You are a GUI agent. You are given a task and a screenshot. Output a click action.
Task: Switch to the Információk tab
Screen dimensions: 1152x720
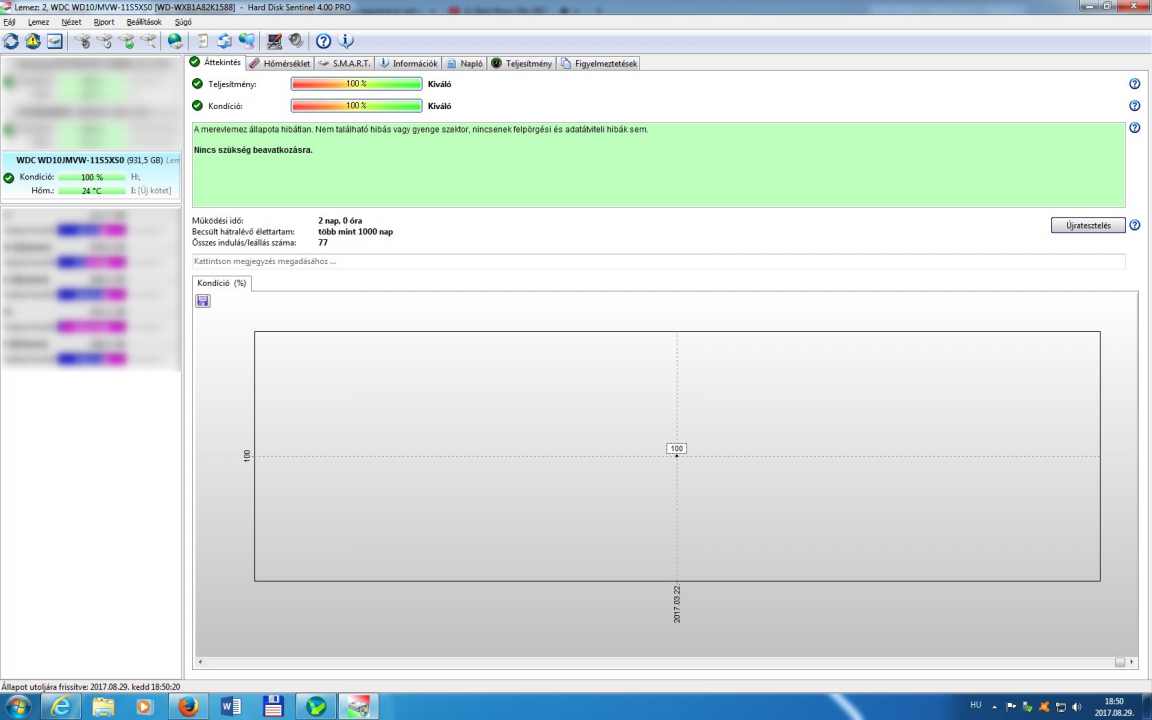pyautogui.click(x=408, y=63)
